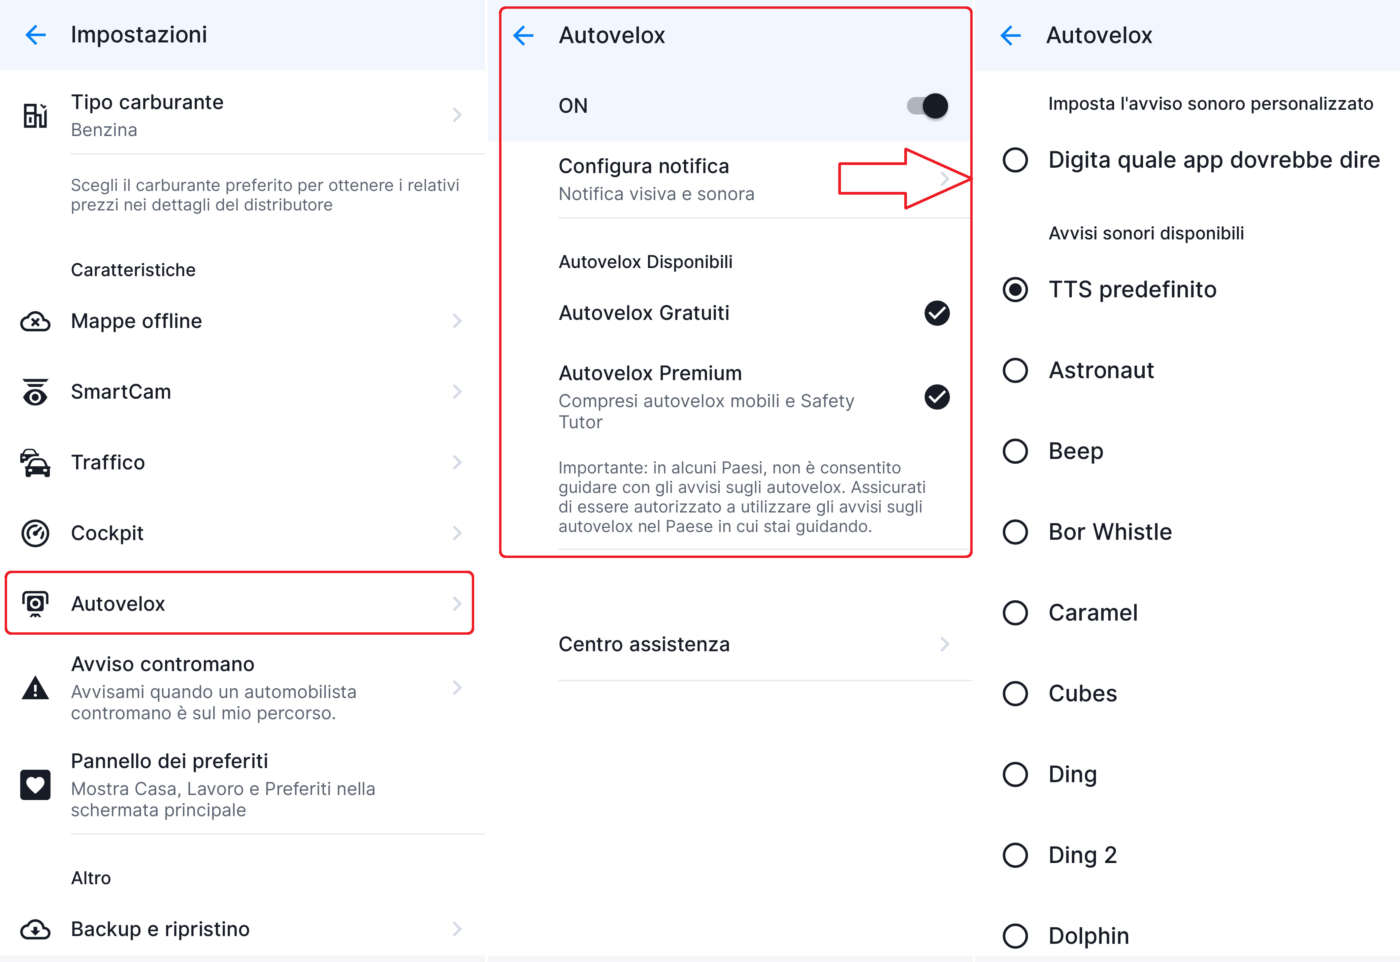Tap the Mappe offline cloud icon
The height and width of the screenshot is (962, 1400).
(x=35, y=322)
